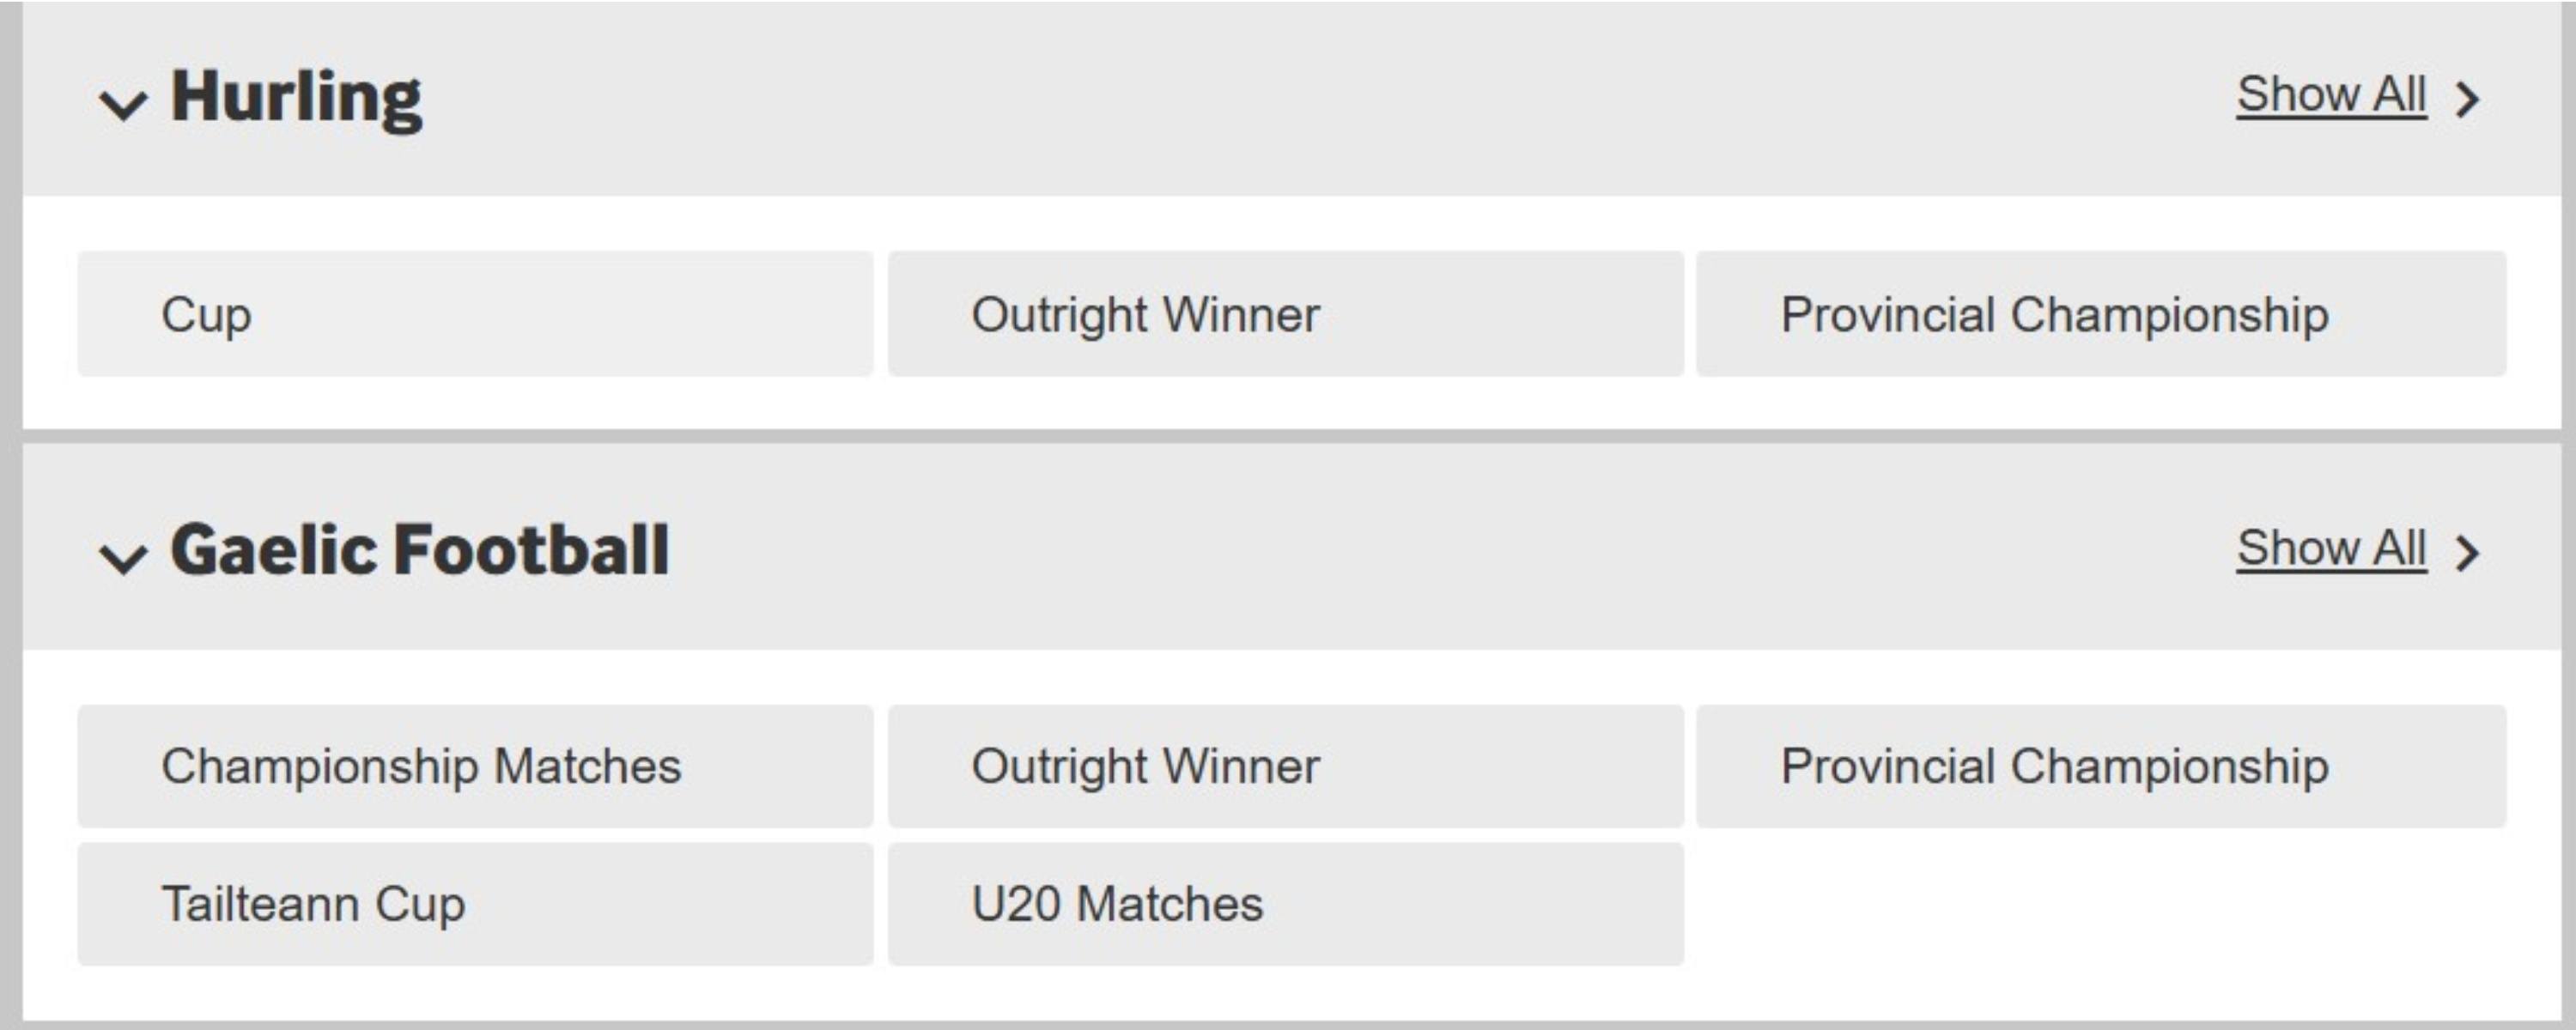The width and height of the screenshot is (2576, 1030).
Task: Choose Provincial Championship under Hurling
Action: (x=2100, y=314)
